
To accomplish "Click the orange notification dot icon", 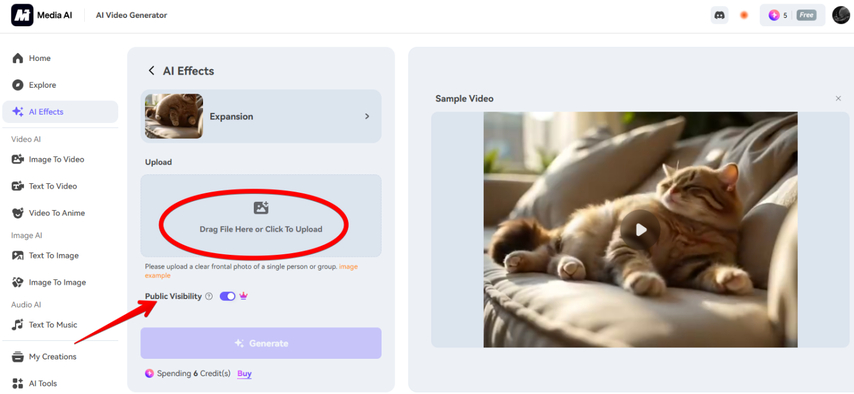I will pyautogui.click(x=744, y=15).
